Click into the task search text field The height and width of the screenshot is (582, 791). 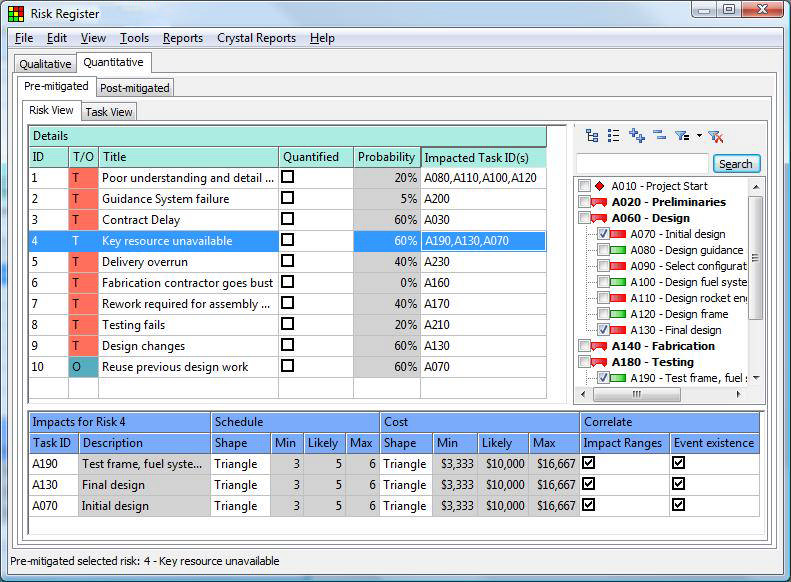642,164
